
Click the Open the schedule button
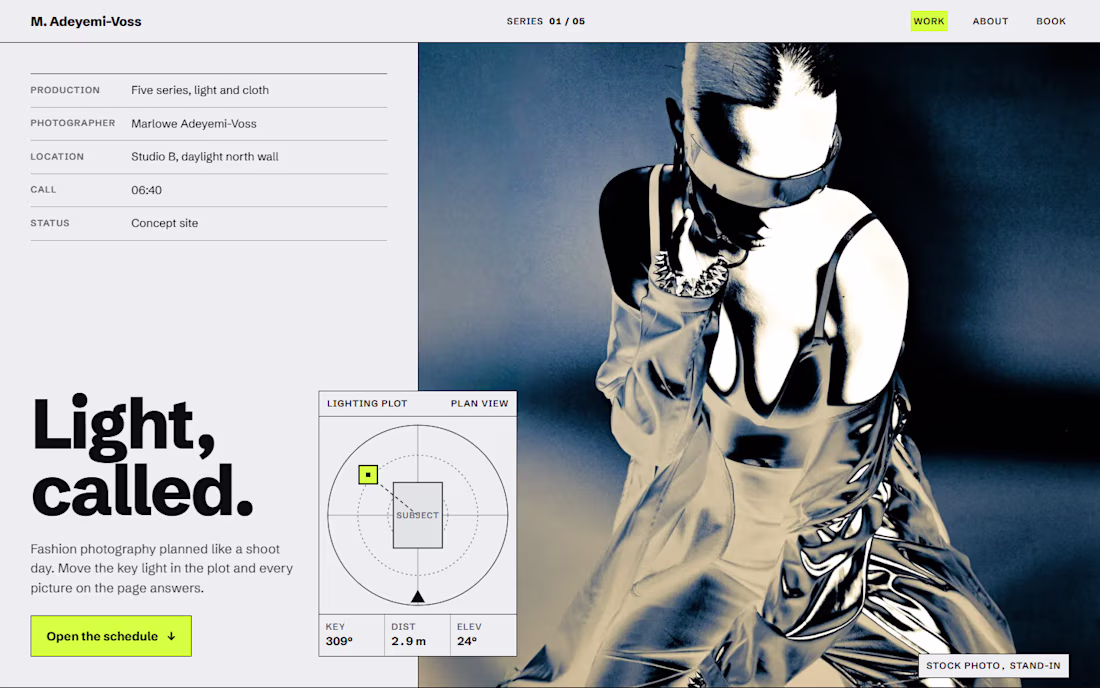pyautogui.click(x=111, y=636)
